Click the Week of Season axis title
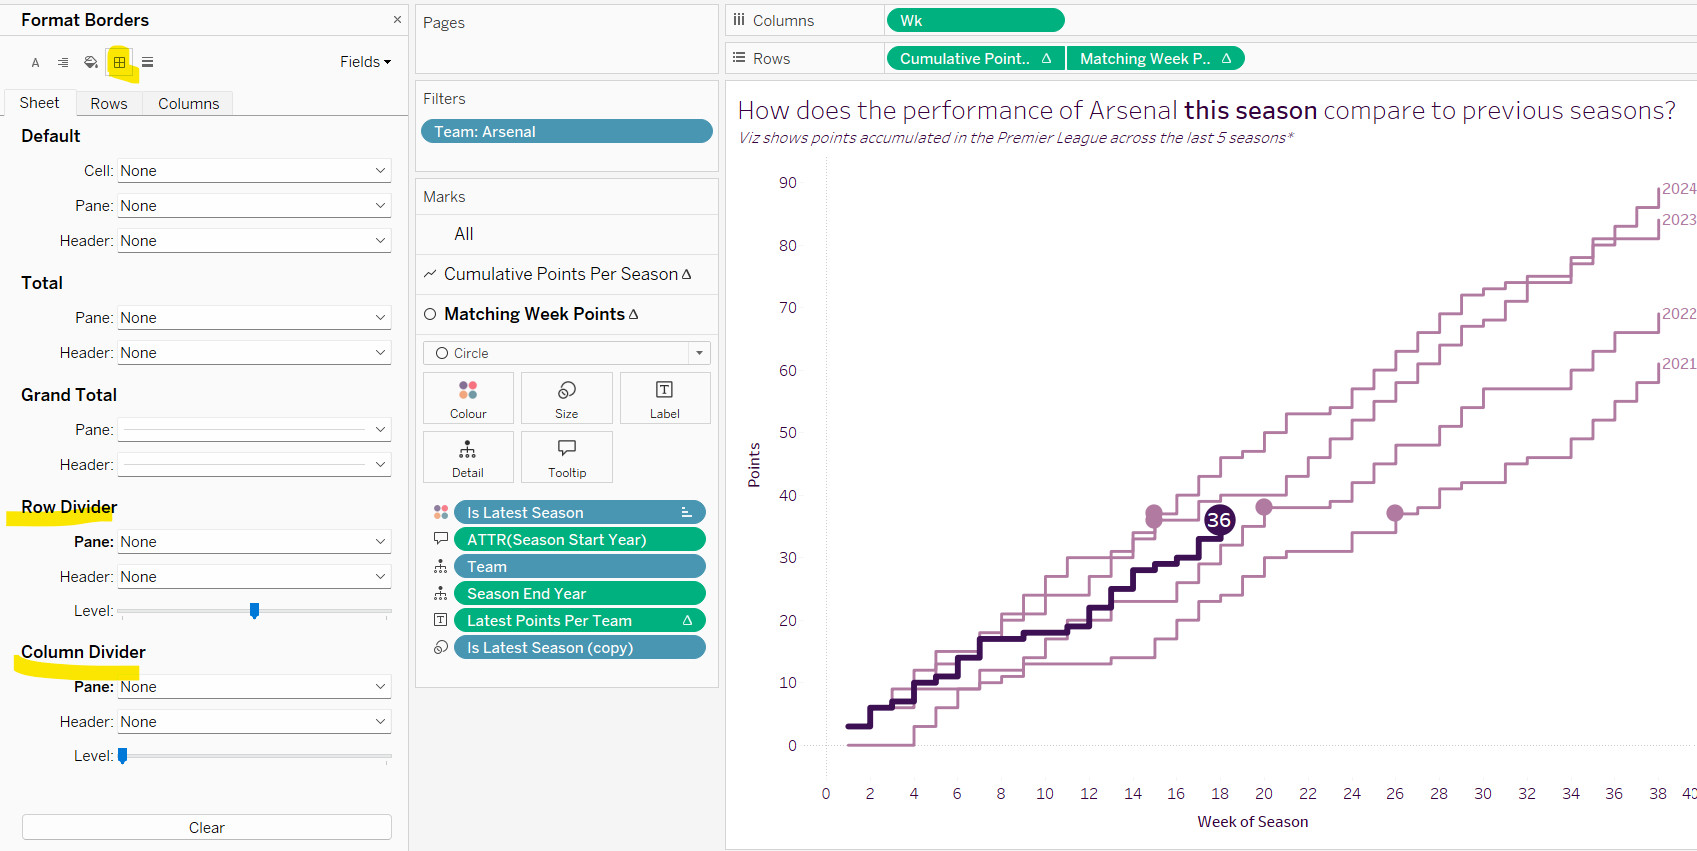The width and height of the screenshot is (1697, 851). click(1253, 822)
